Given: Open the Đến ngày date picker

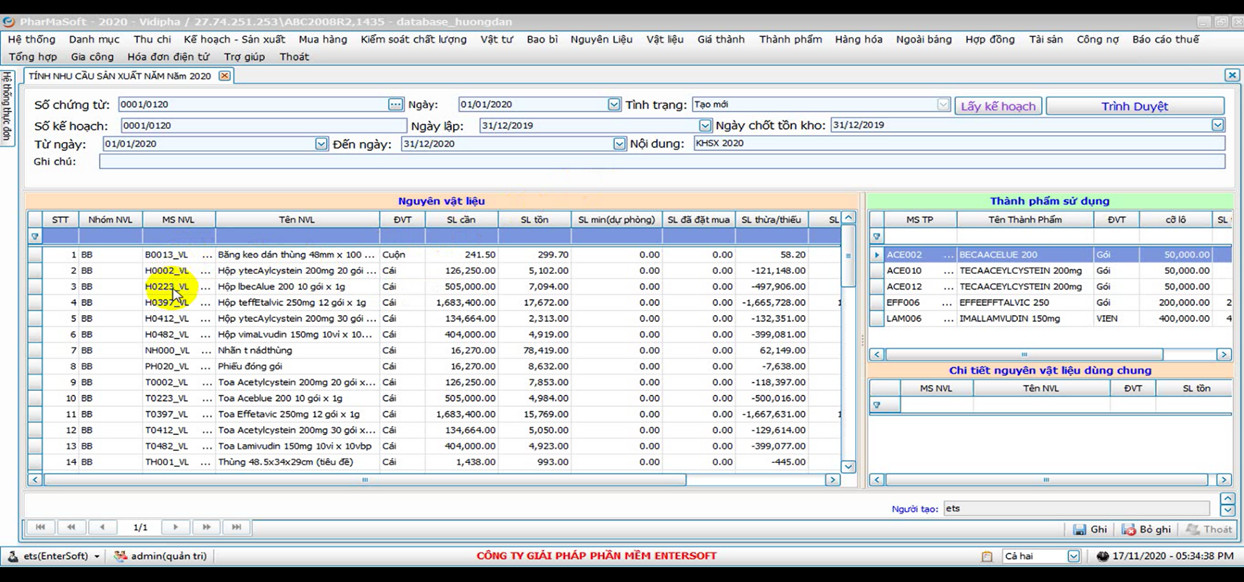Looking at the screenshot, I should [x=619, y=144].
